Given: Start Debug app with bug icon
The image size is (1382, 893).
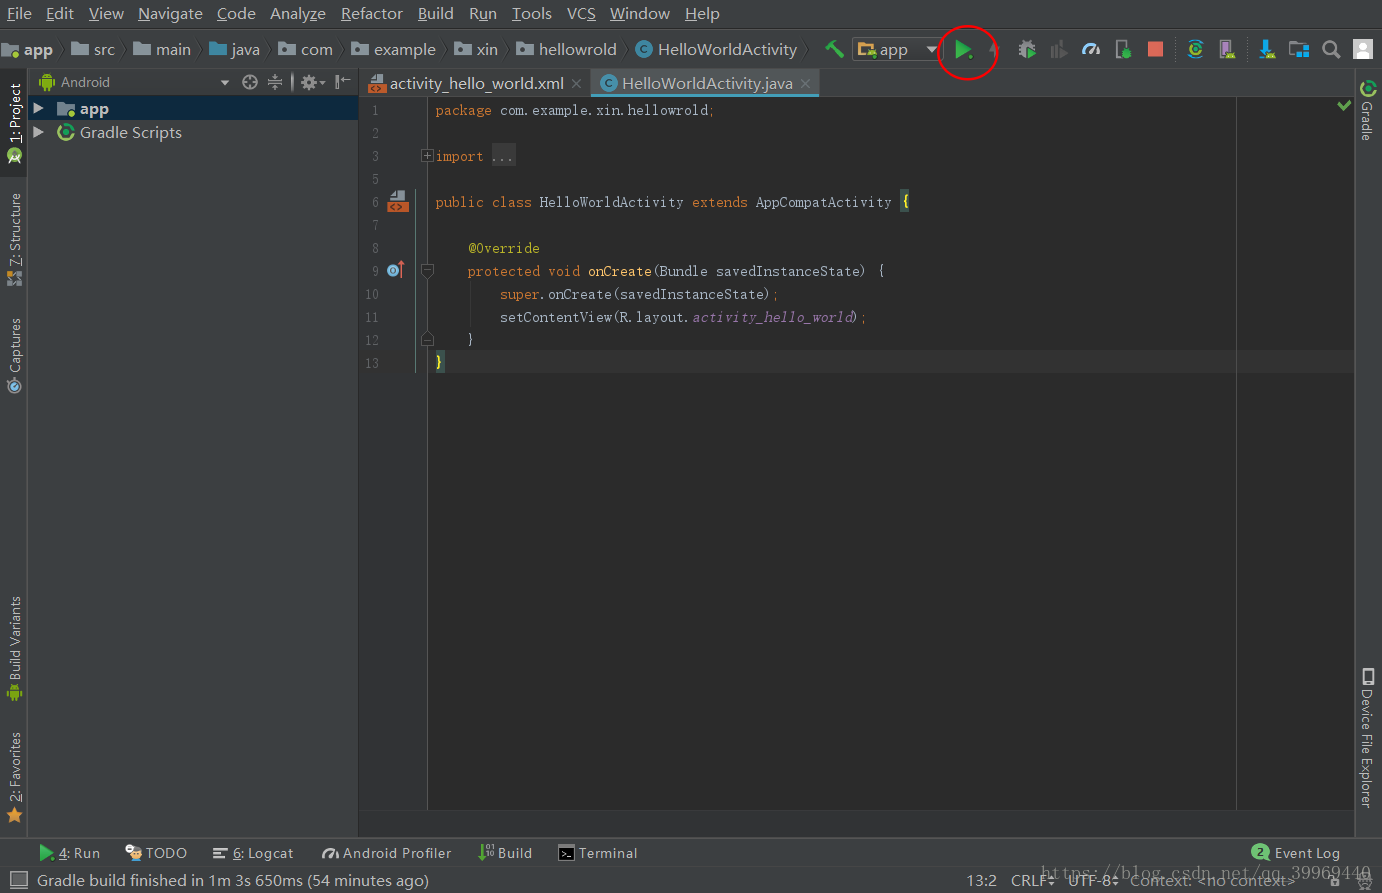Looking at the screenshot, I should pos(1027,49).
